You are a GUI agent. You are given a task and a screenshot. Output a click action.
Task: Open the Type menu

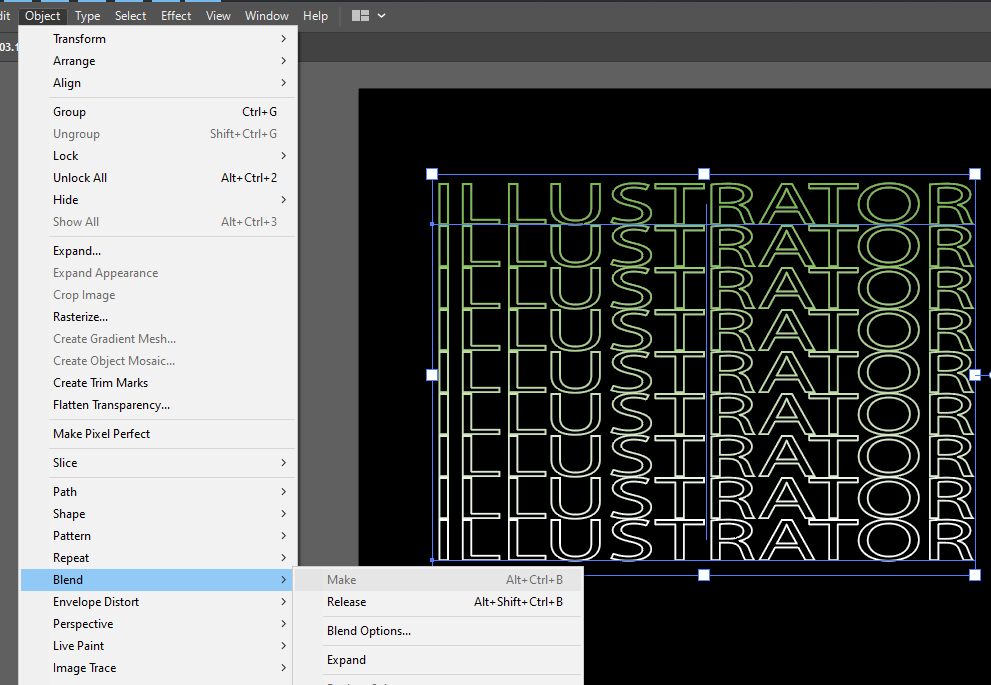pyautogui.click(x=87, y=16)
